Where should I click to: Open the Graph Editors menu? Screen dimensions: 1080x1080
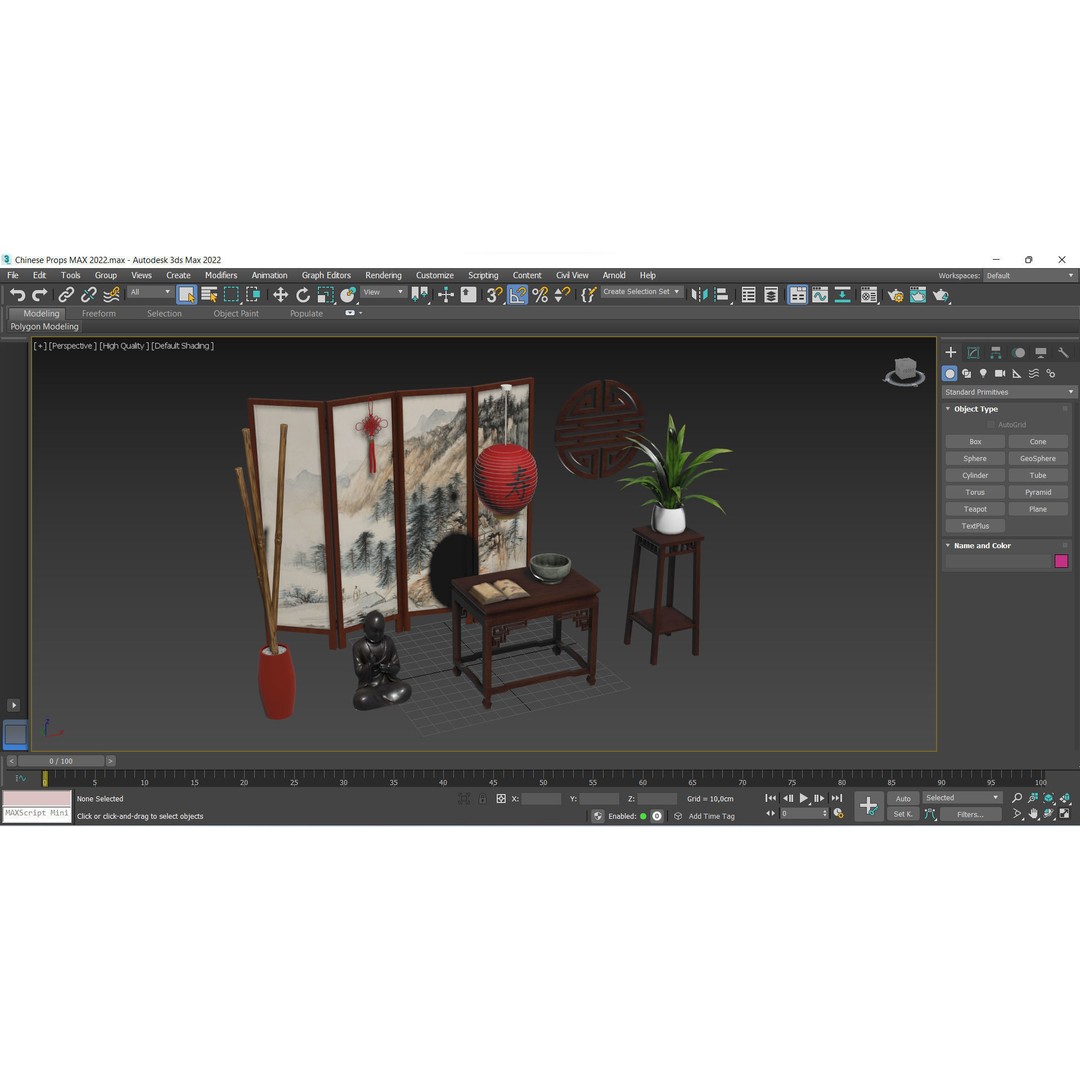coord(326,276)
